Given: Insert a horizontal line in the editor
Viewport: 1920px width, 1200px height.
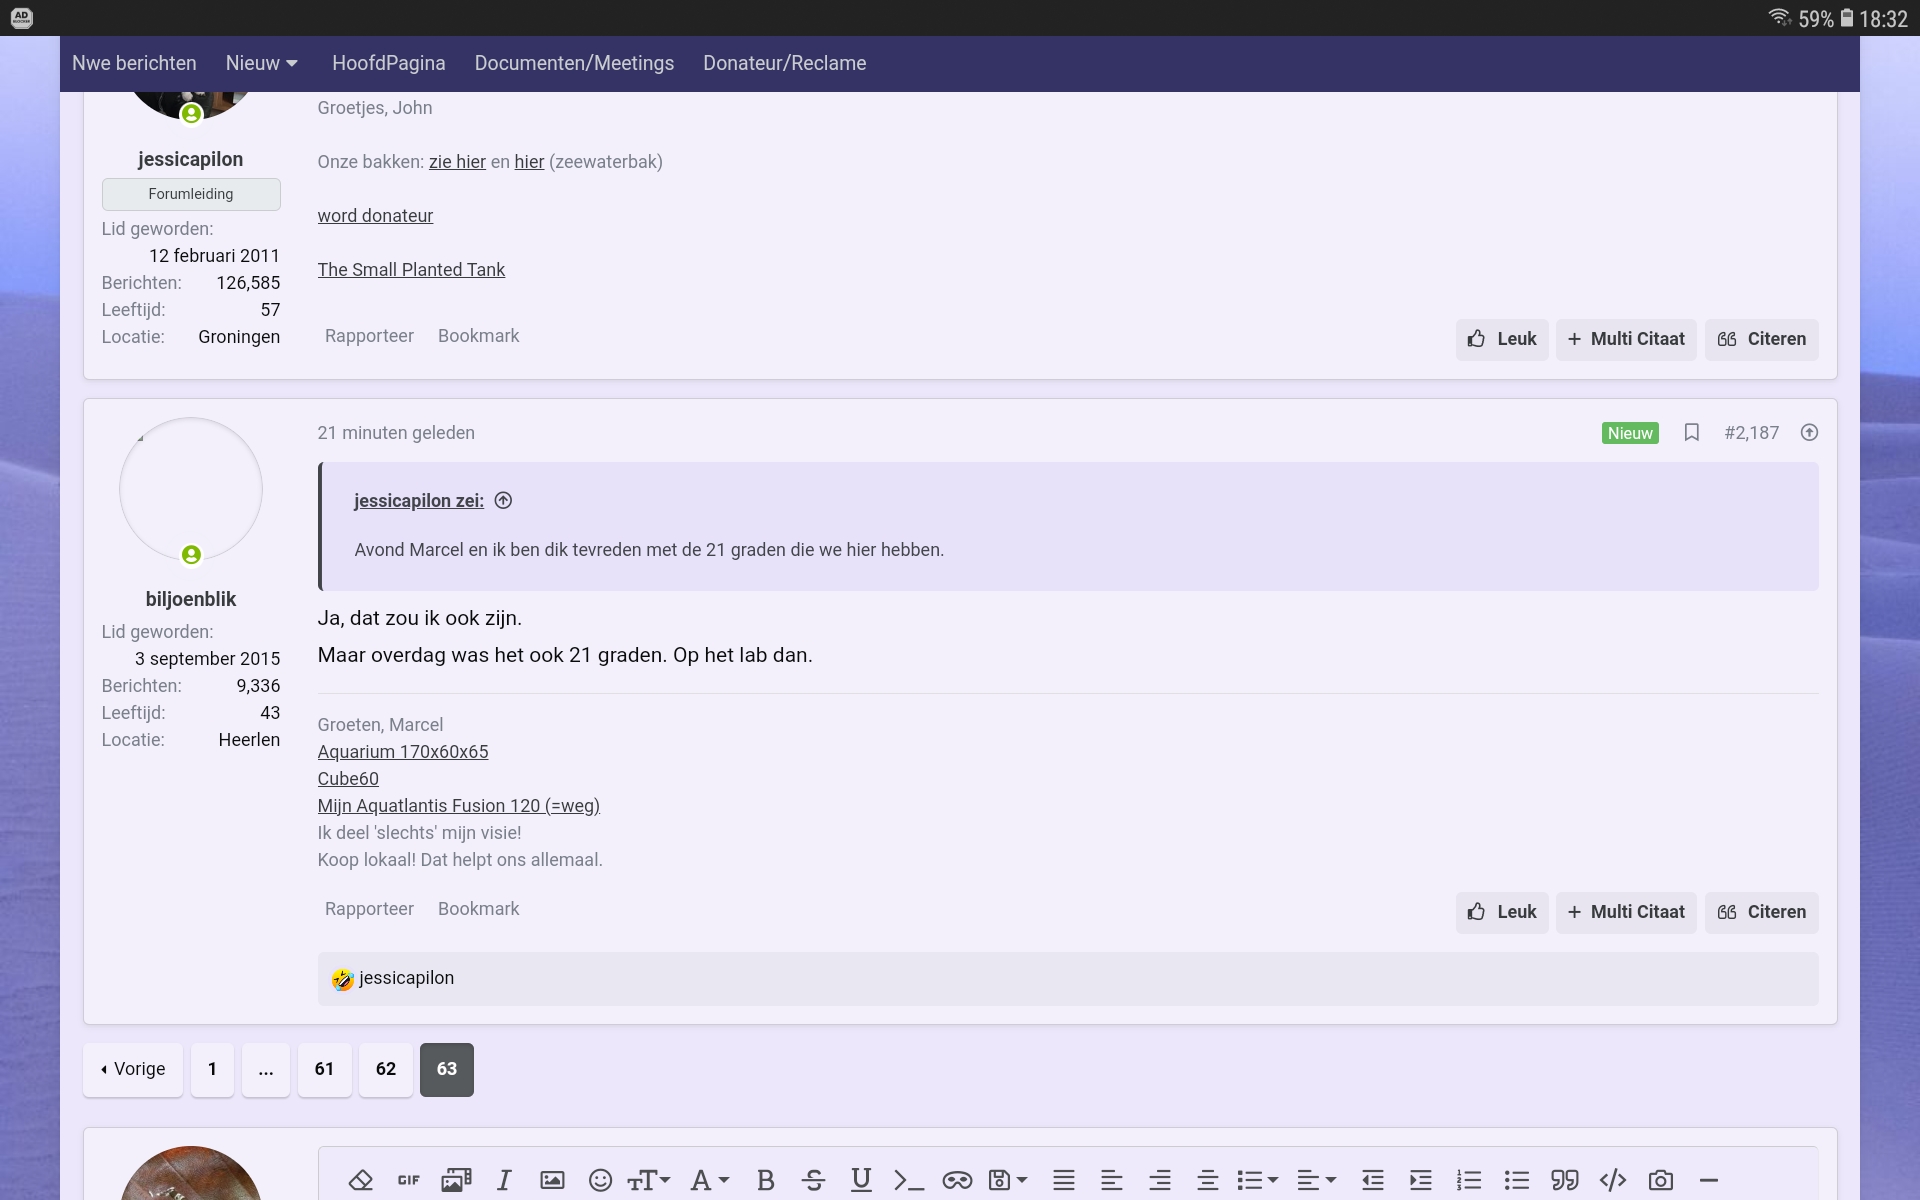Looking at the screenshot, I should click(1711, 1180).
